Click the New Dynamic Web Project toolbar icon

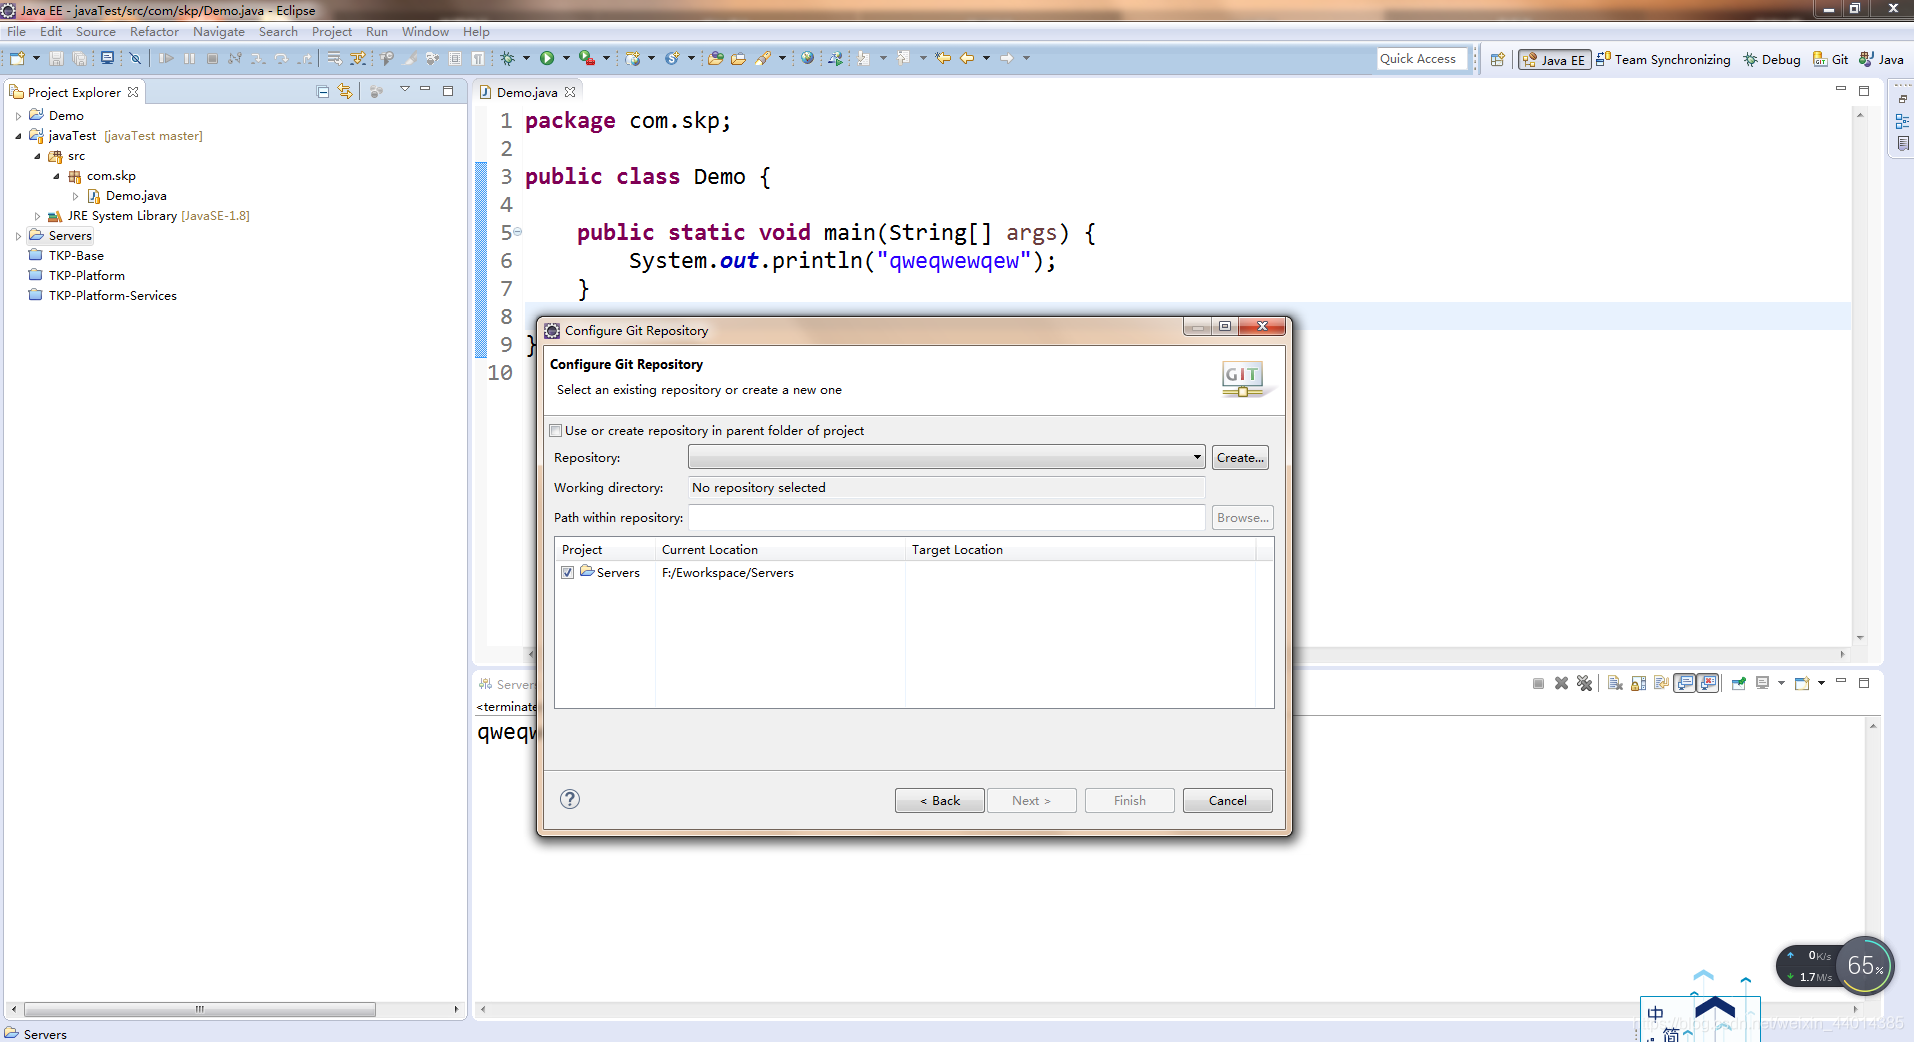click(x=632, y=58)
